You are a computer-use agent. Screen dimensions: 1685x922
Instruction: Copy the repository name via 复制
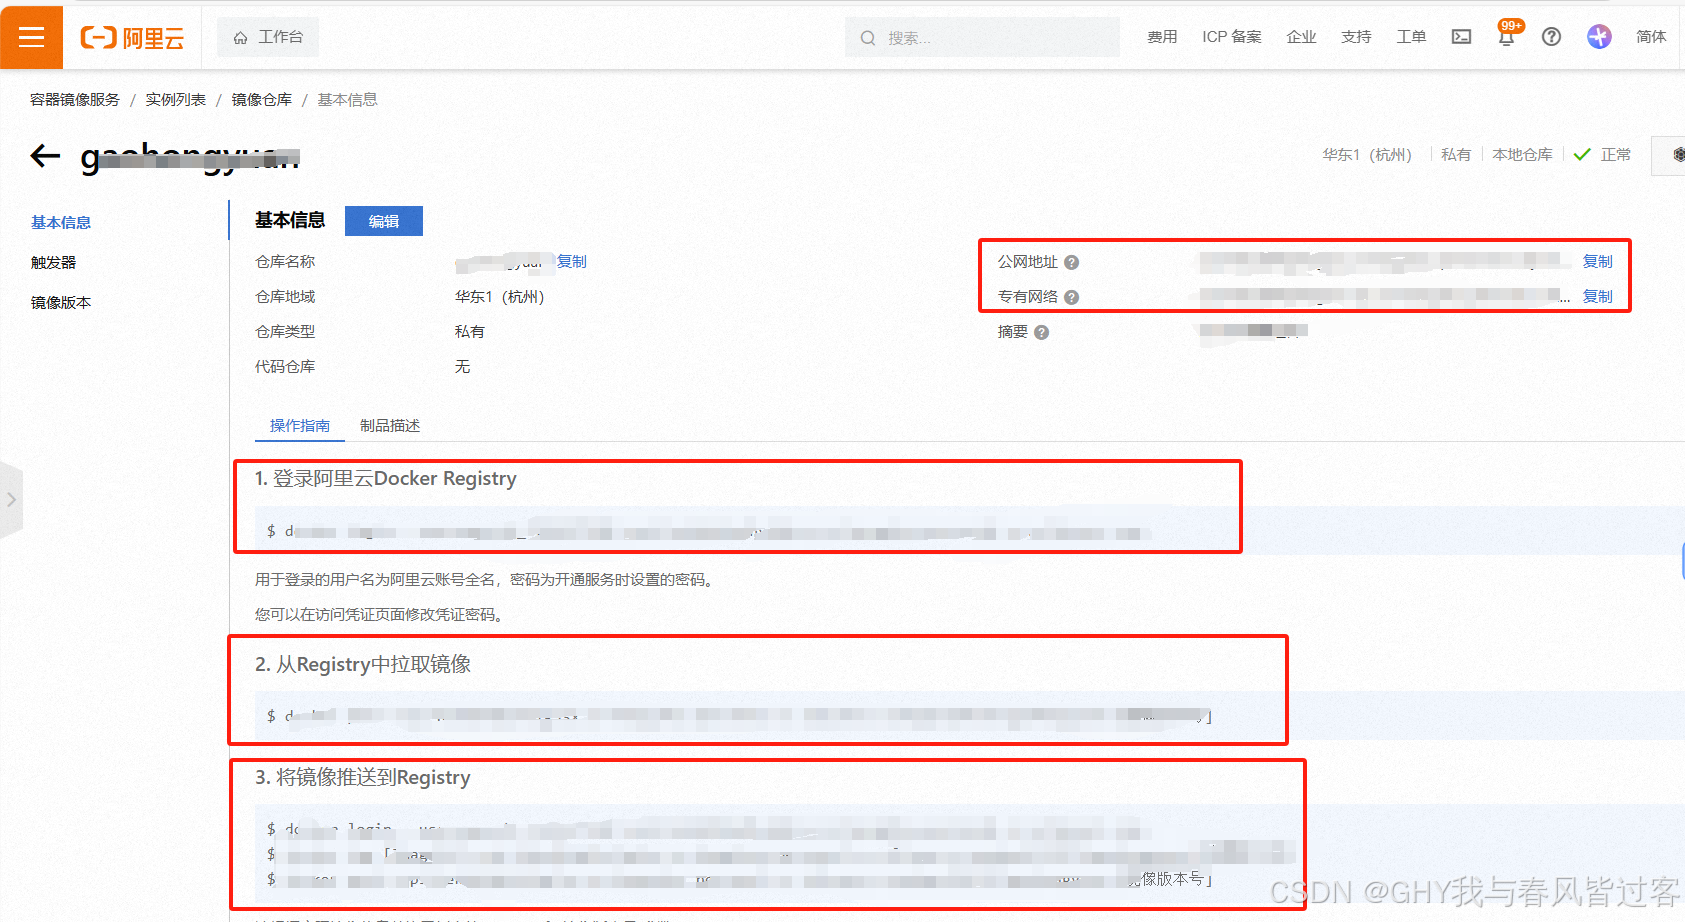tap(572, 261)
